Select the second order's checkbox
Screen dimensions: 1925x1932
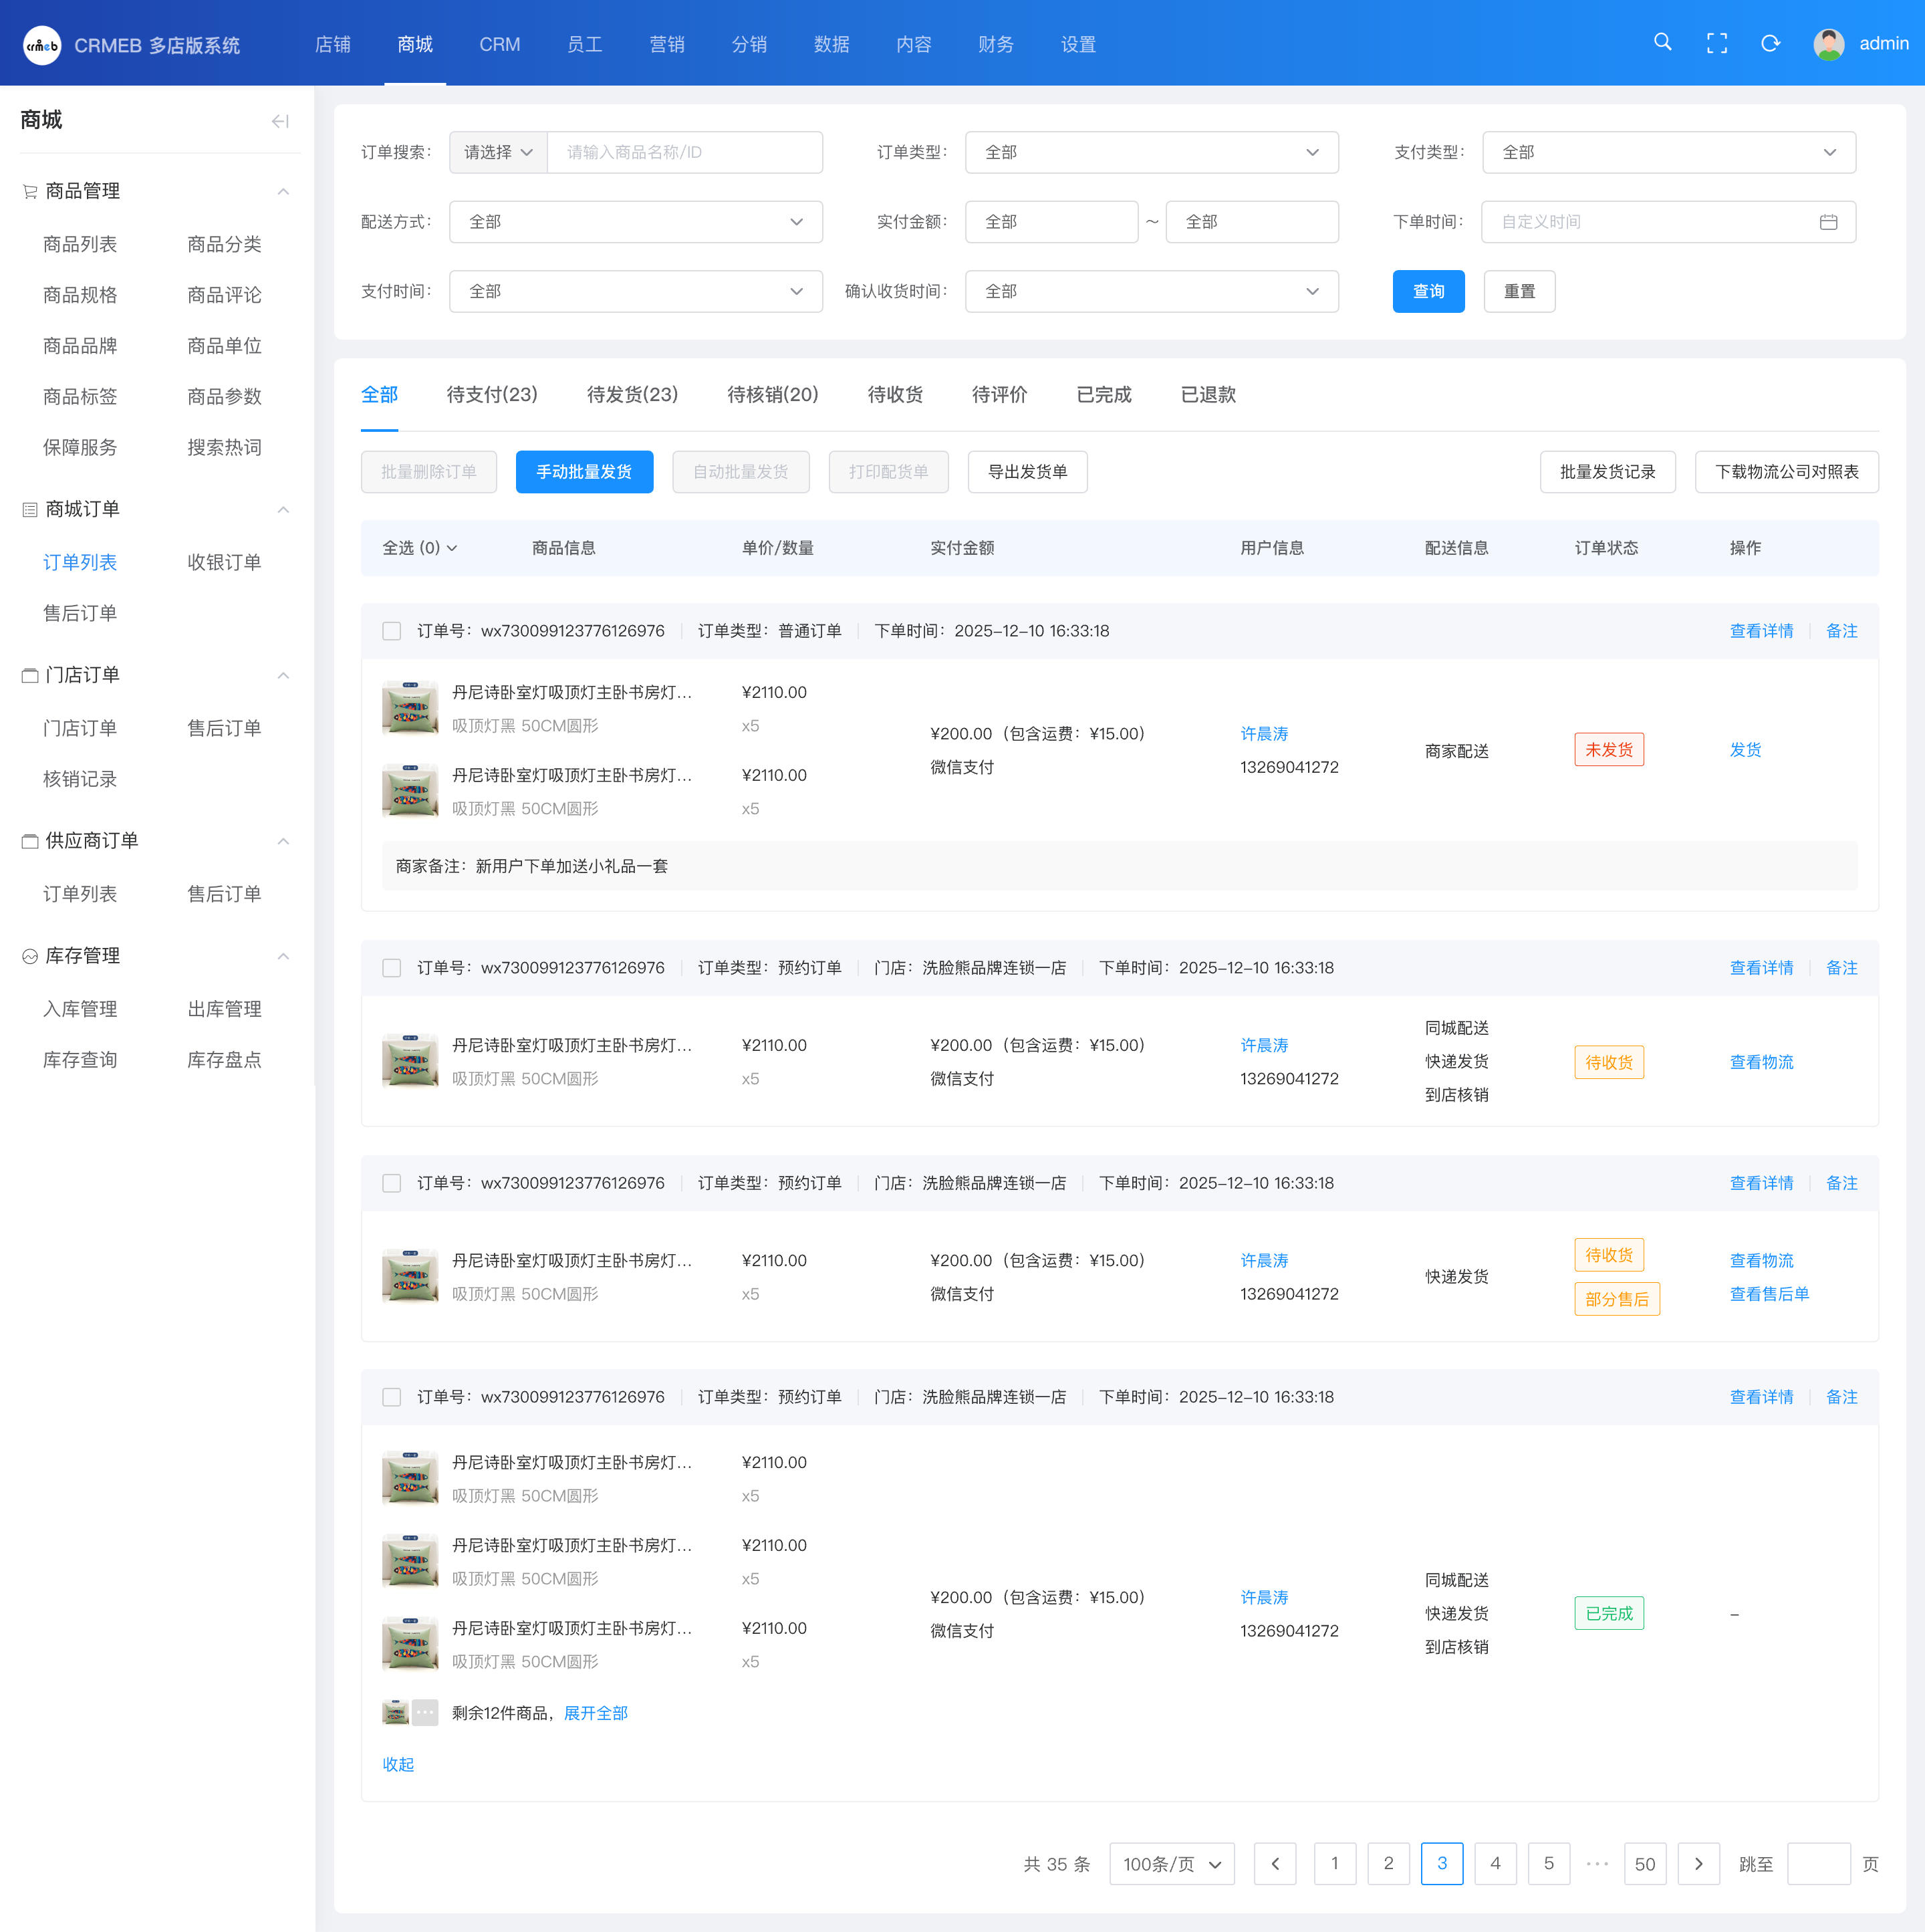pos(392,968)
